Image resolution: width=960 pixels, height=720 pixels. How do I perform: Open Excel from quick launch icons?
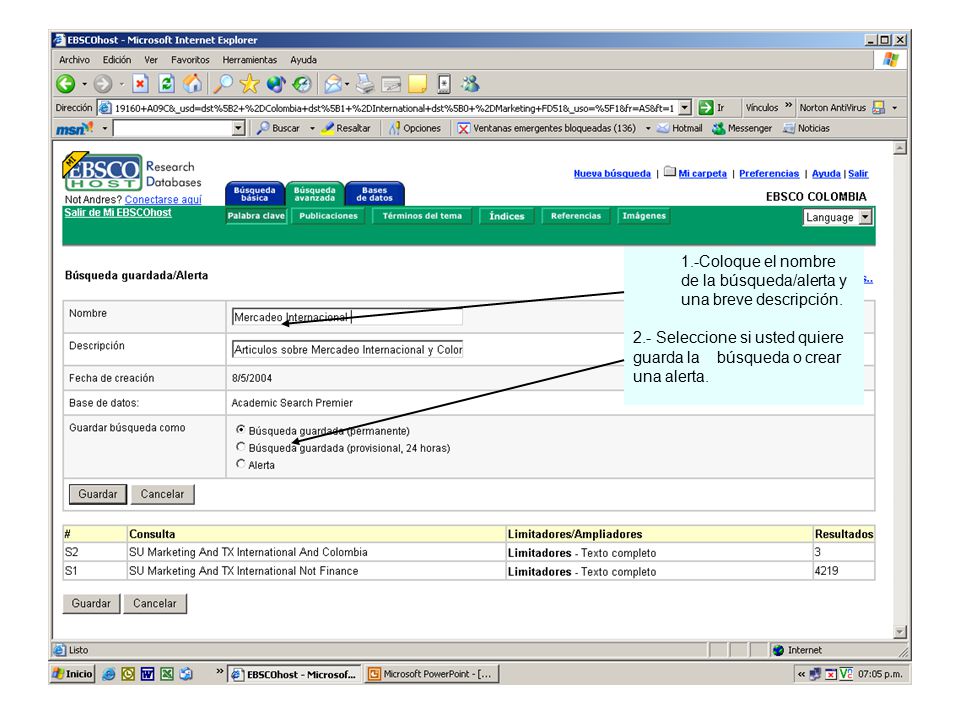[167, 673]
